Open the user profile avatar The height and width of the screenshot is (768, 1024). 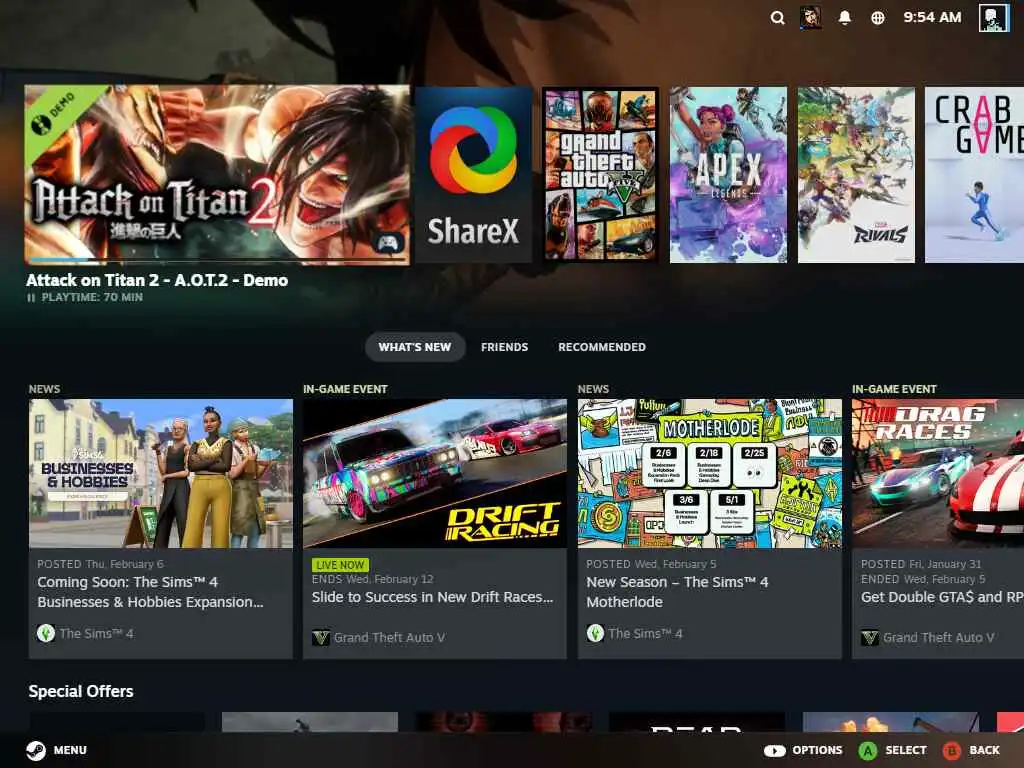(994, 17)
